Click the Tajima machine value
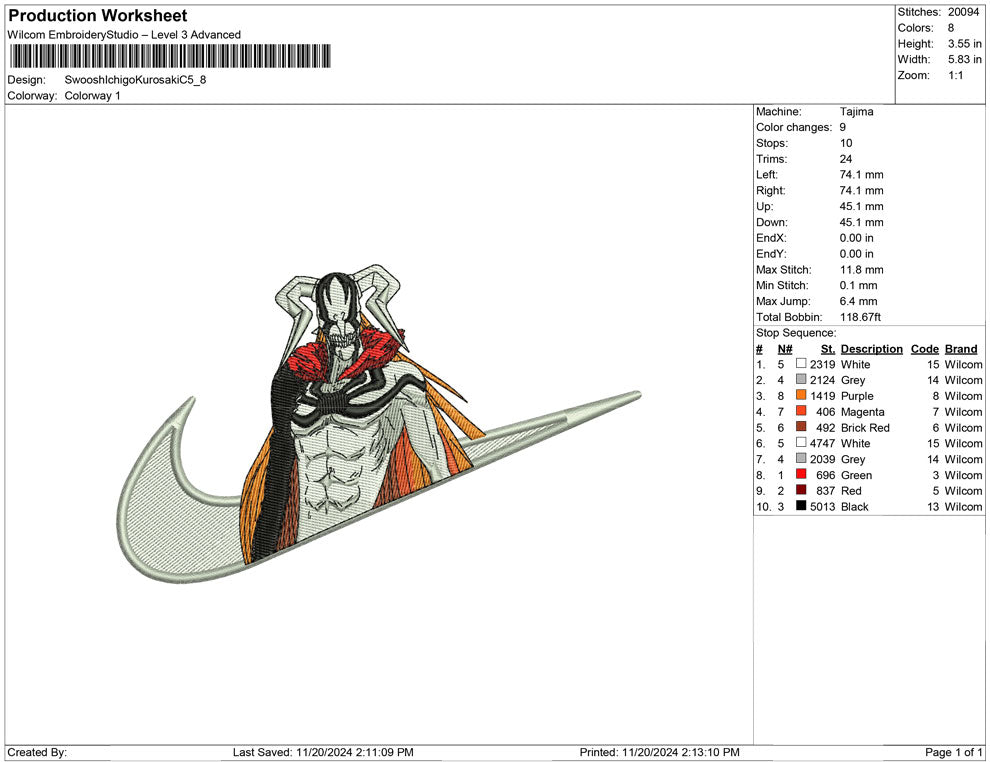990x762 pixels. pos(856,112)
